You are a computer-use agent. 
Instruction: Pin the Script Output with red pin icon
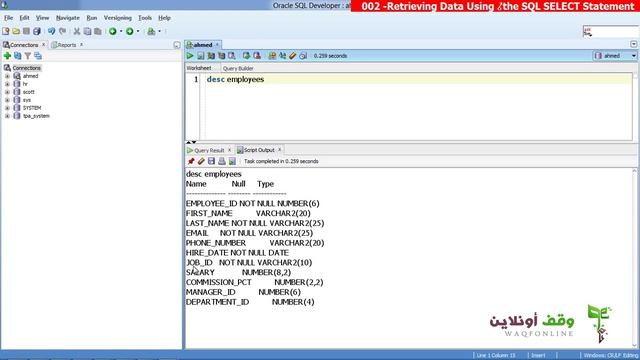click(x=191, y=161)
